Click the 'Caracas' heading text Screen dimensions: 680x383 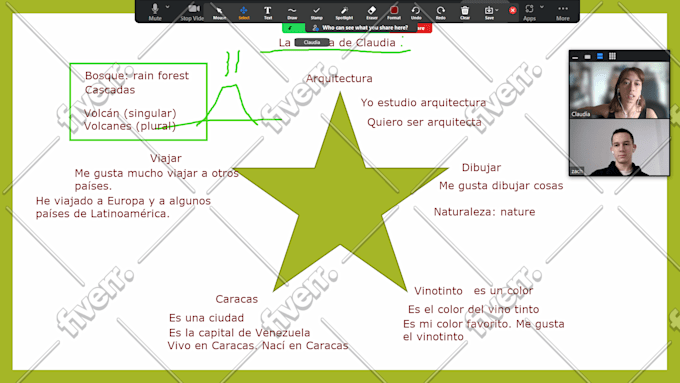coord(236,299)
